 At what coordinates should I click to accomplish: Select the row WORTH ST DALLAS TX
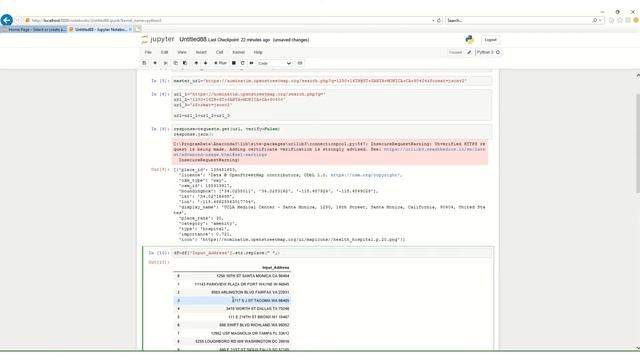(x=232, y=309)
